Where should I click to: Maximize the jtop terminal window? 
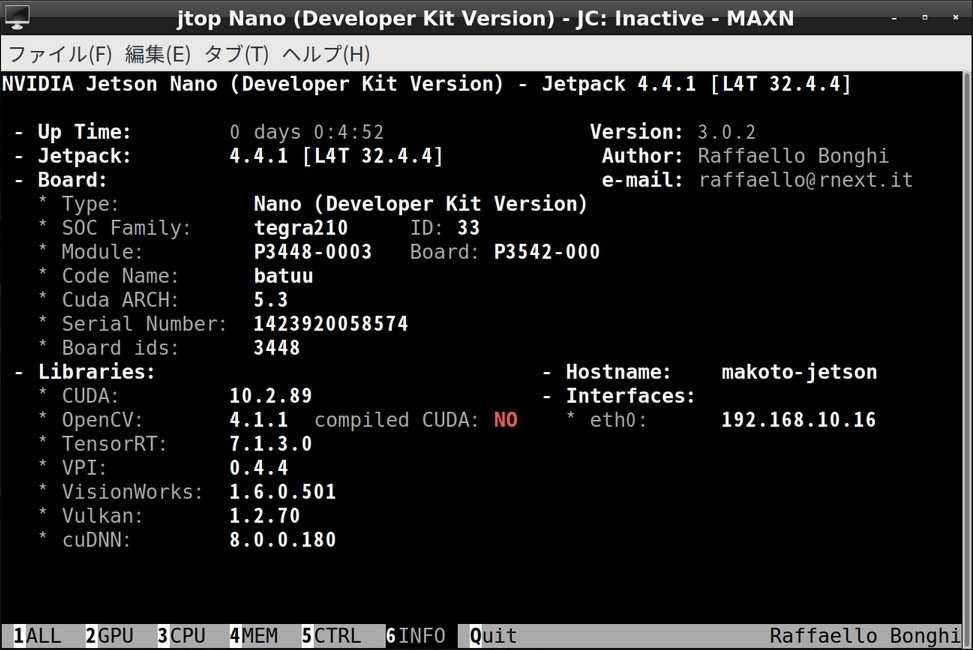[925, 18]
